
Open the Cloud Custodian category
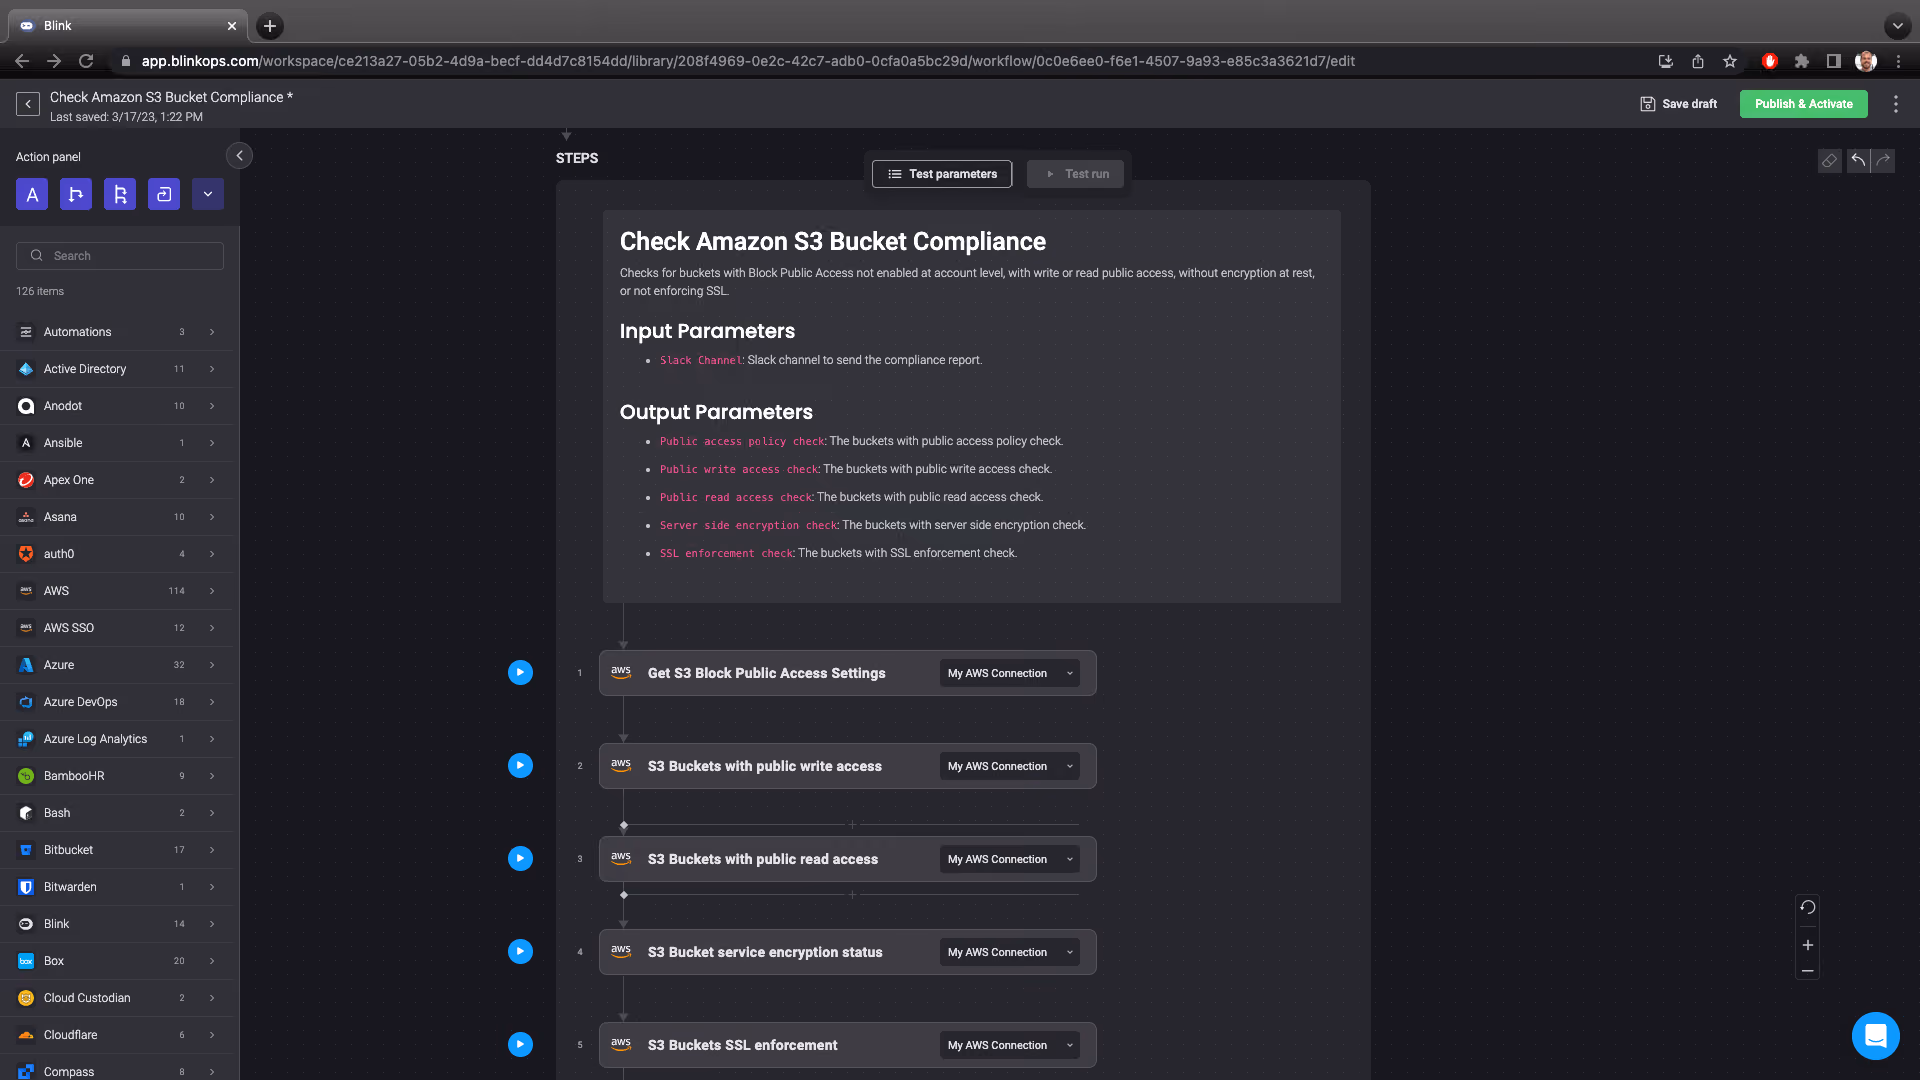pyautogui.click(x=116, y=998)
